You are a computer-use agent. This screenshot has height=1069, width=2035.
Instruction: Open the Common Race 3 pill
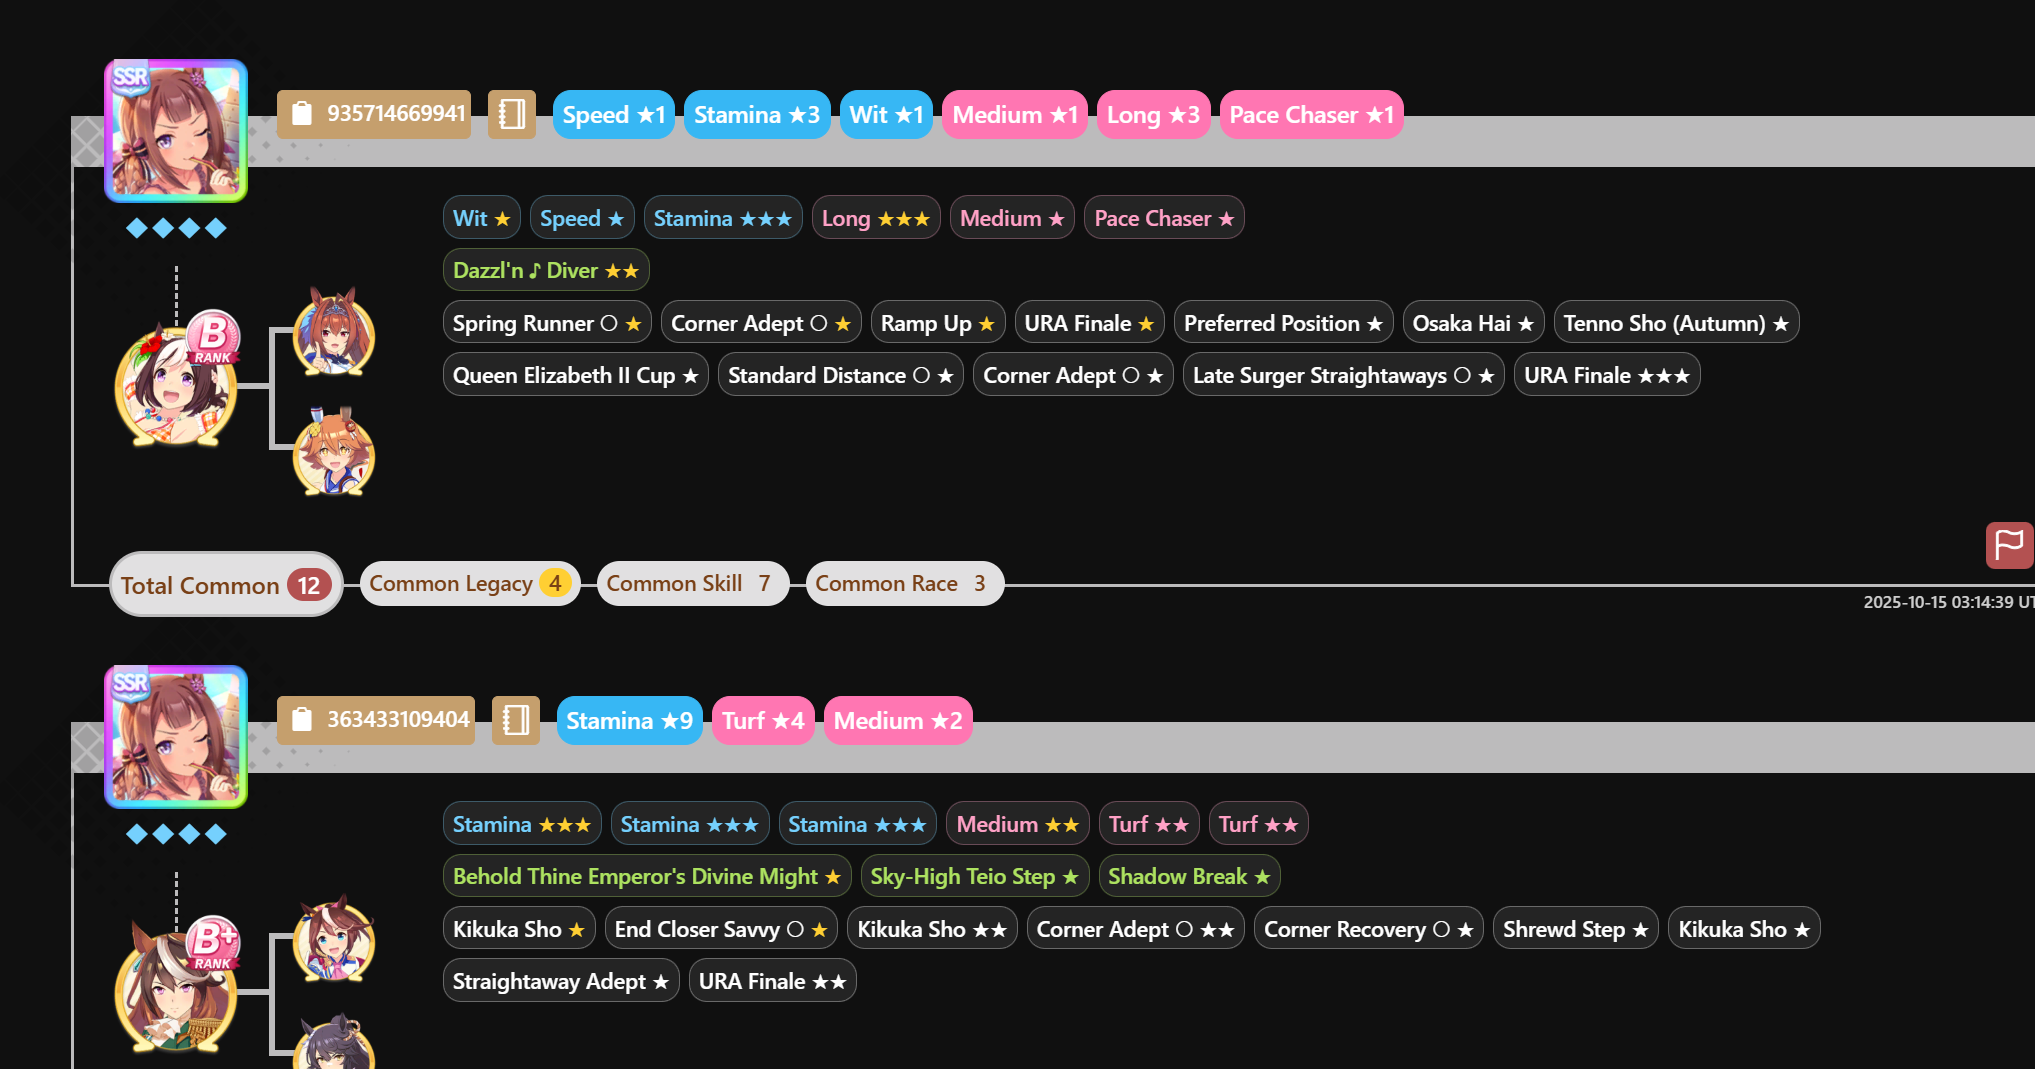pos(905,583)
